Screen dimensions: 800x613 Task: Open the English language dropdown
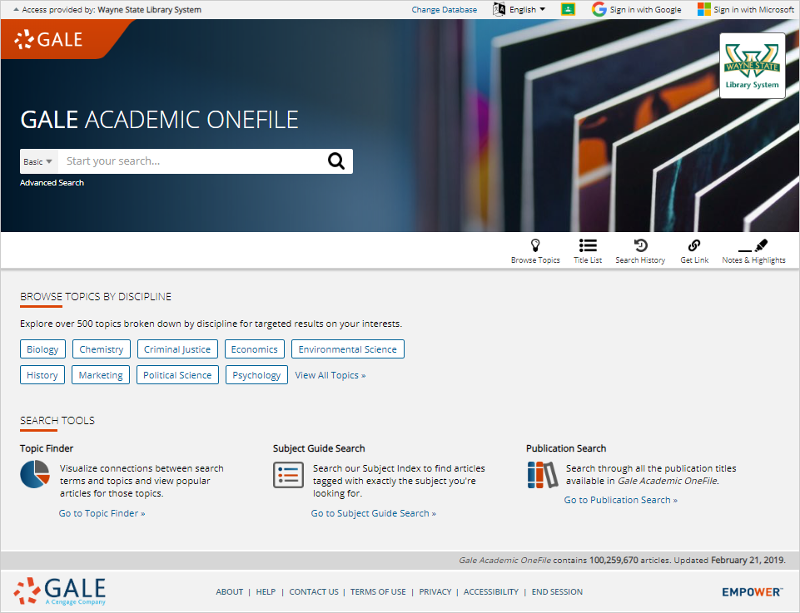[527, 10]
